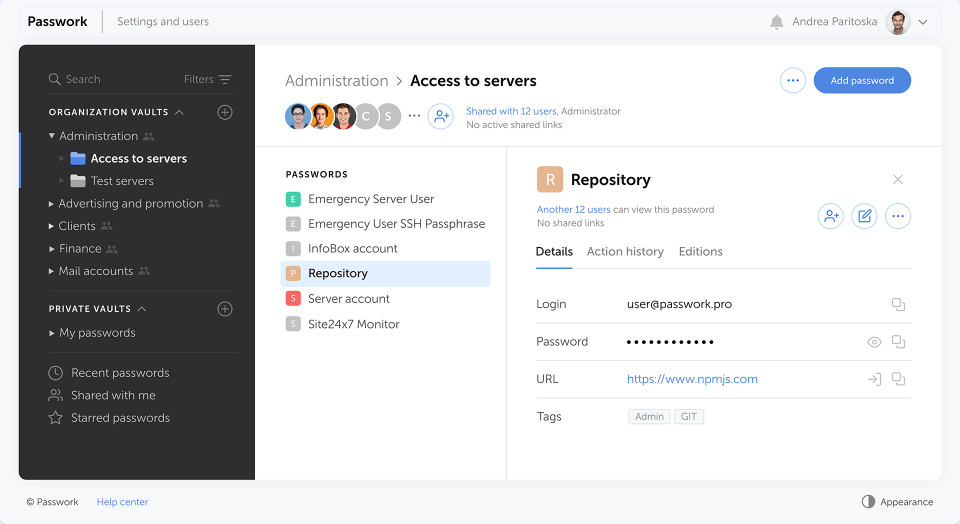Expand the Advertising and promotion vault

pyautogui.click(x=52, y=204)
